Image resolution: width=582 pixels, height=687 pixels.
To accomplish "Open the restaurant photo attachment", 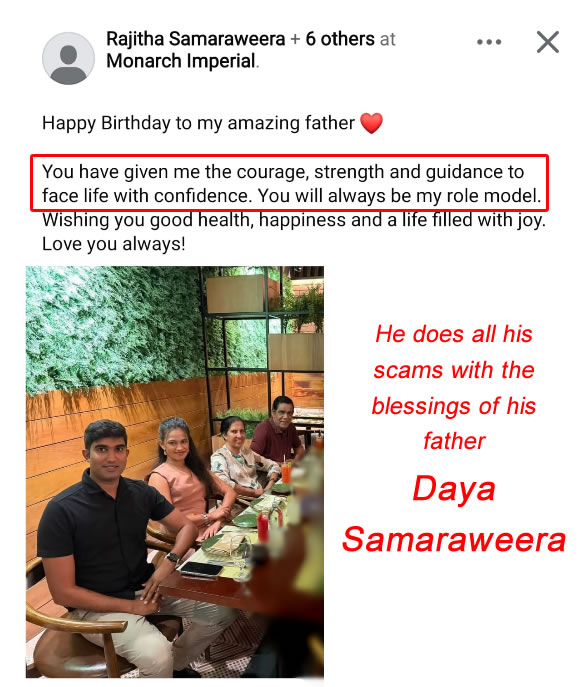I will pos(175,472).
